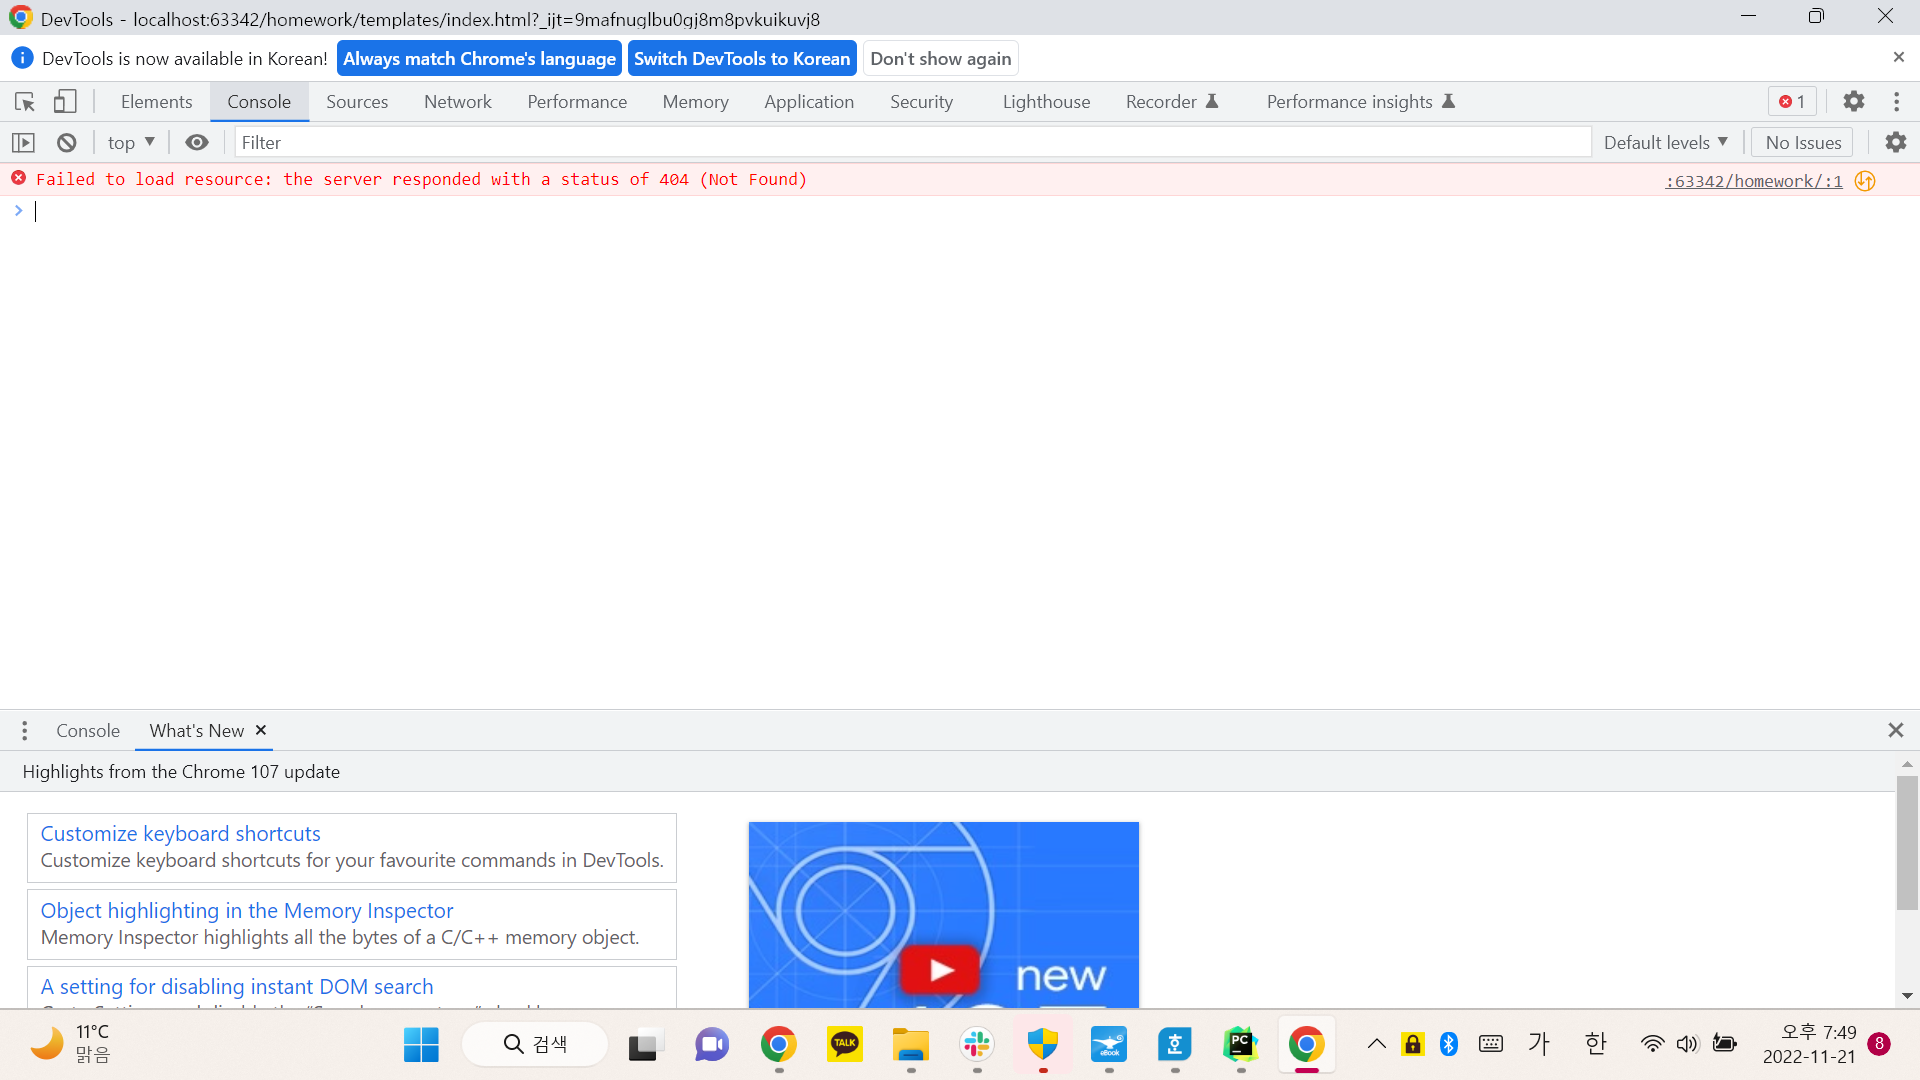Click the Bluetooth tray icon
This screenshot has height=1080, width=1920.
[x=1449, y=1045]
